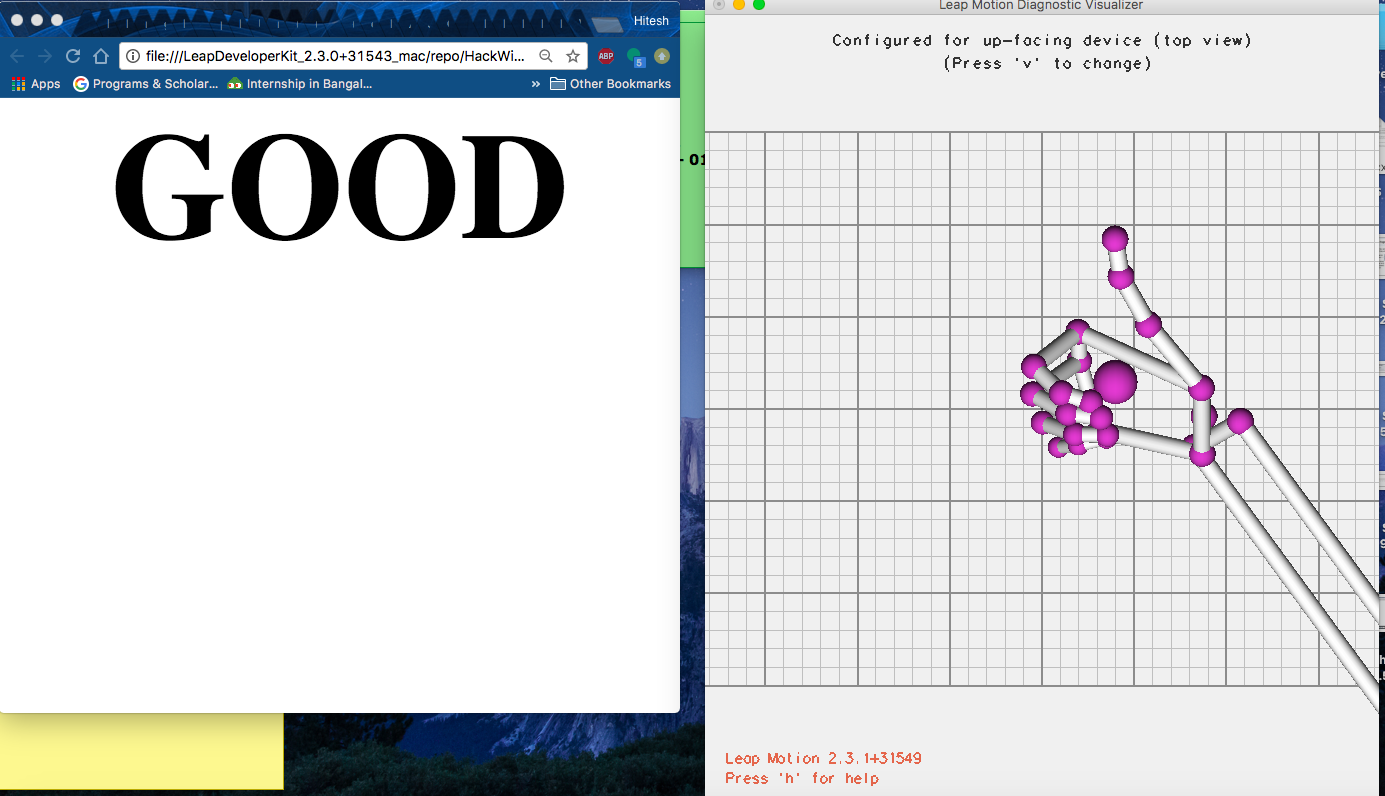The height and width of the screenshot is (796, 1385).
Task: Click the large palm sphere in visualizer
Action: tap(1115, 381)
